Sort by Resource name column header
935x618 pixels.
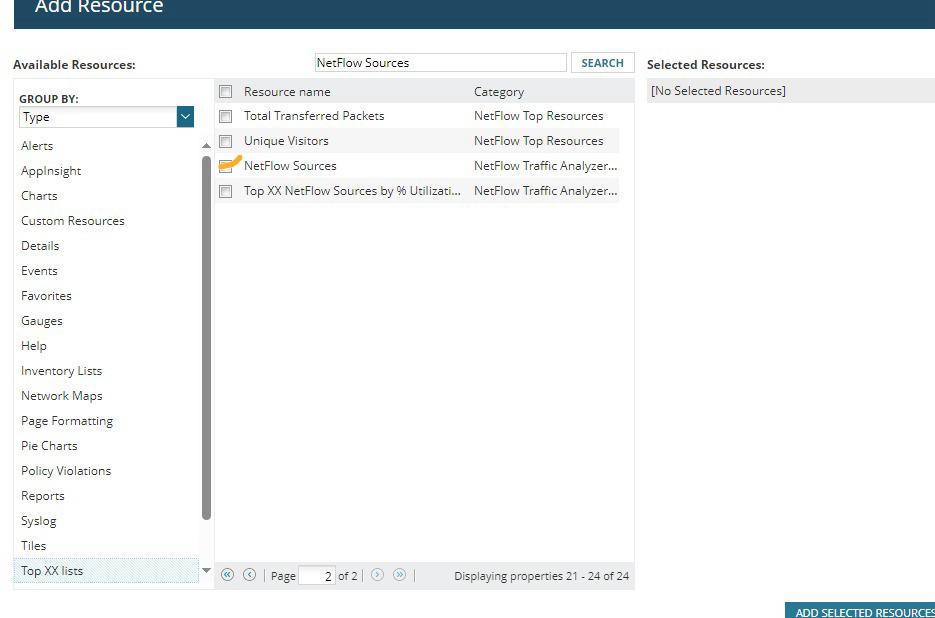click(x=287, y=92)
